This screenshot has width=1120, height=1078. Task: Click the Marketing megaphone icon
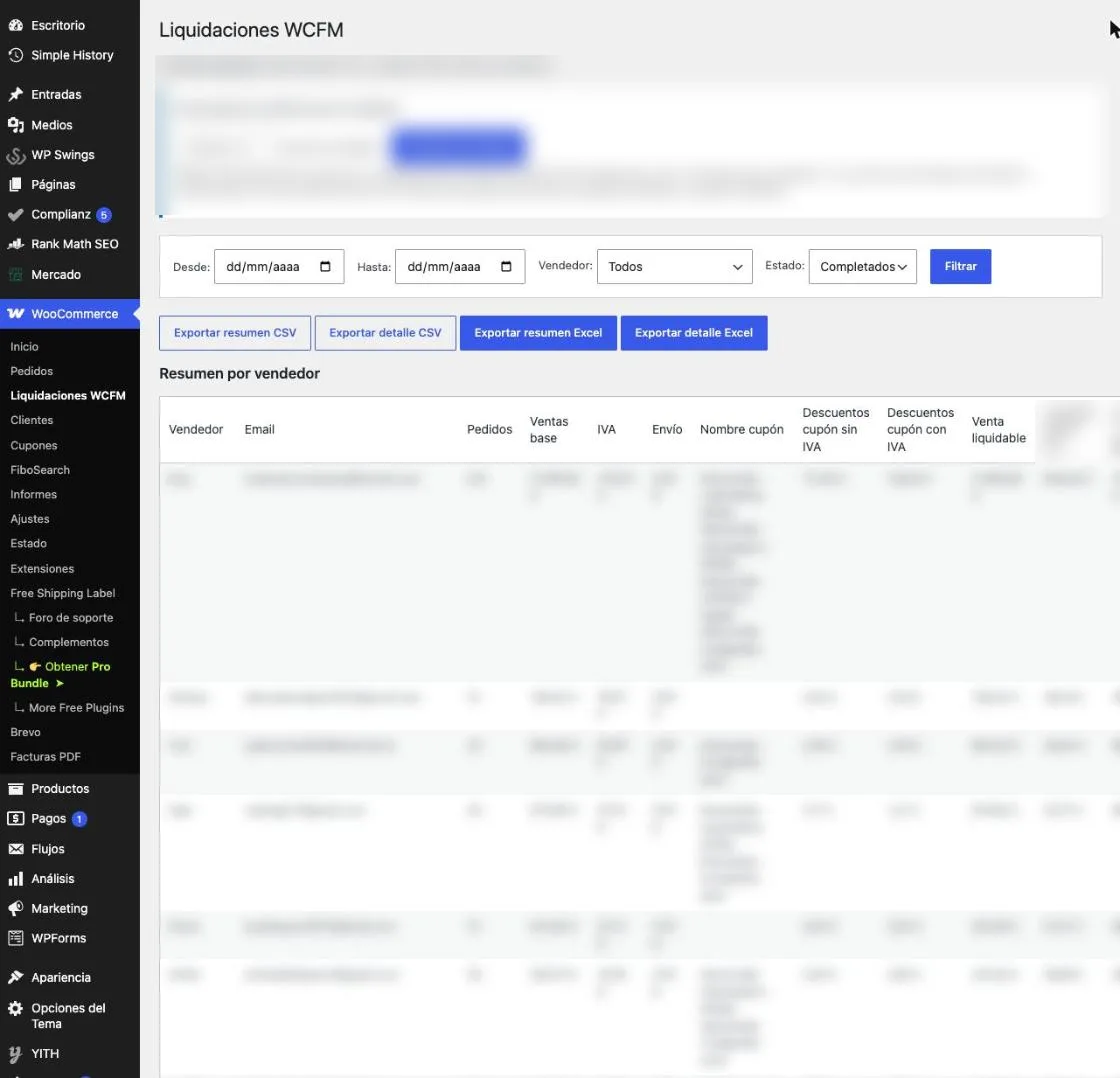pyautogui.click(x=16, y=909)
